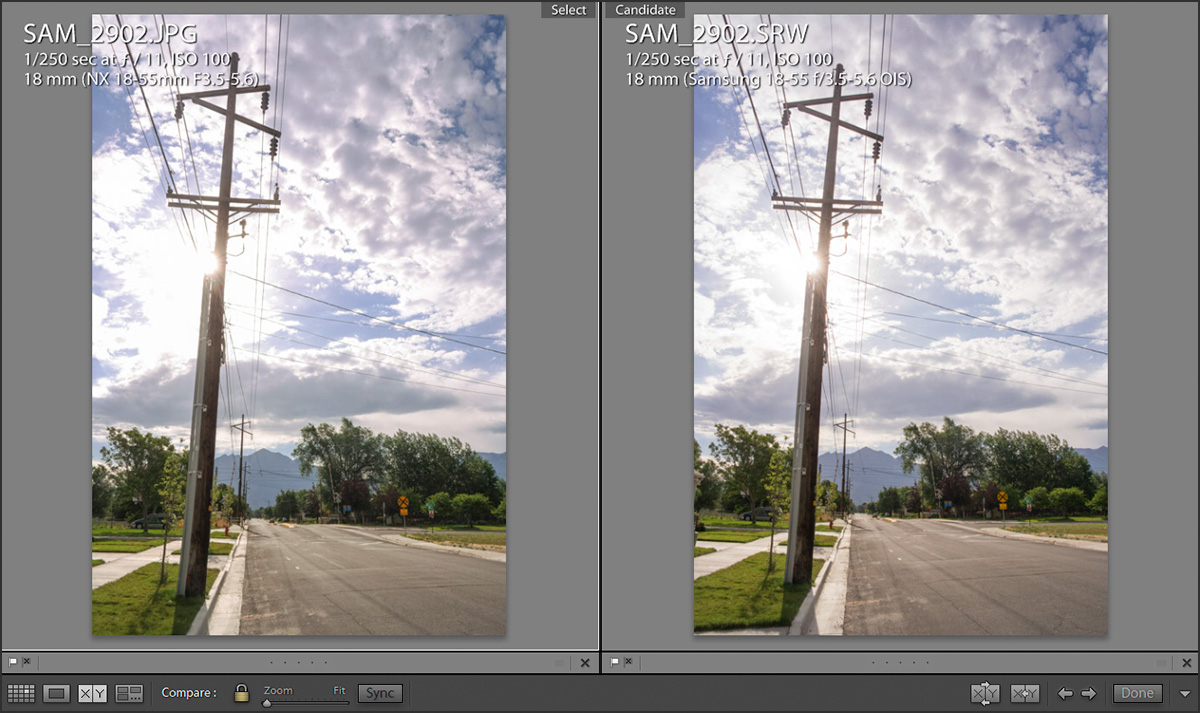Close the Candidate photo panel

point(1186,663)
